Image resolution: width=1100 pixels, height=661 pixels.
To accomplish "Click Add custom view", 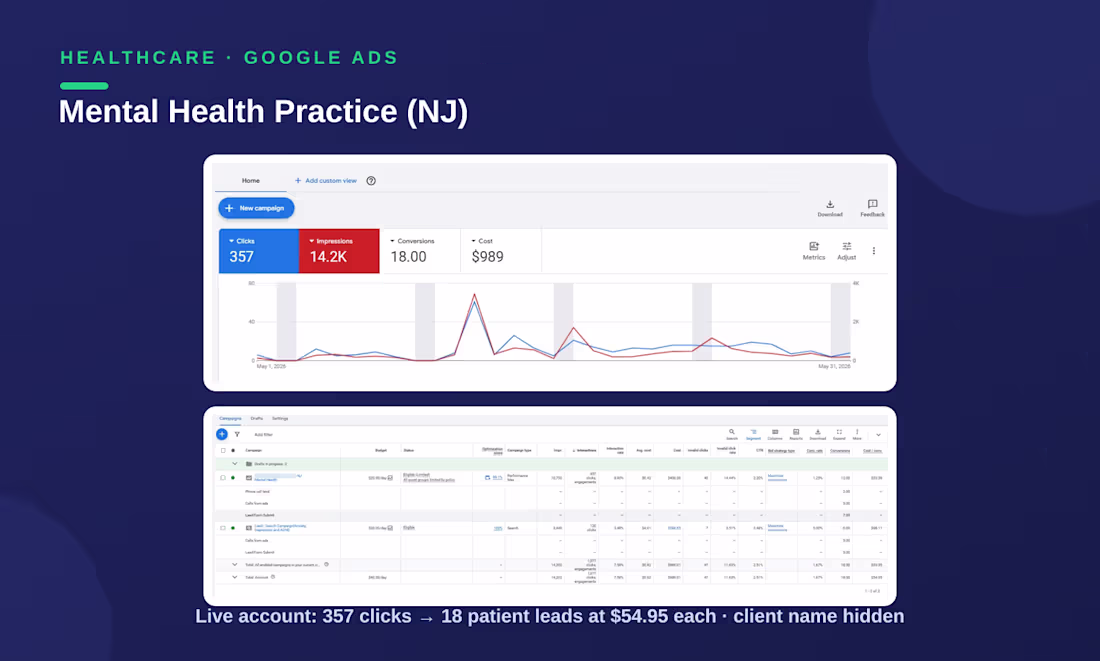I will click(326, 181).
